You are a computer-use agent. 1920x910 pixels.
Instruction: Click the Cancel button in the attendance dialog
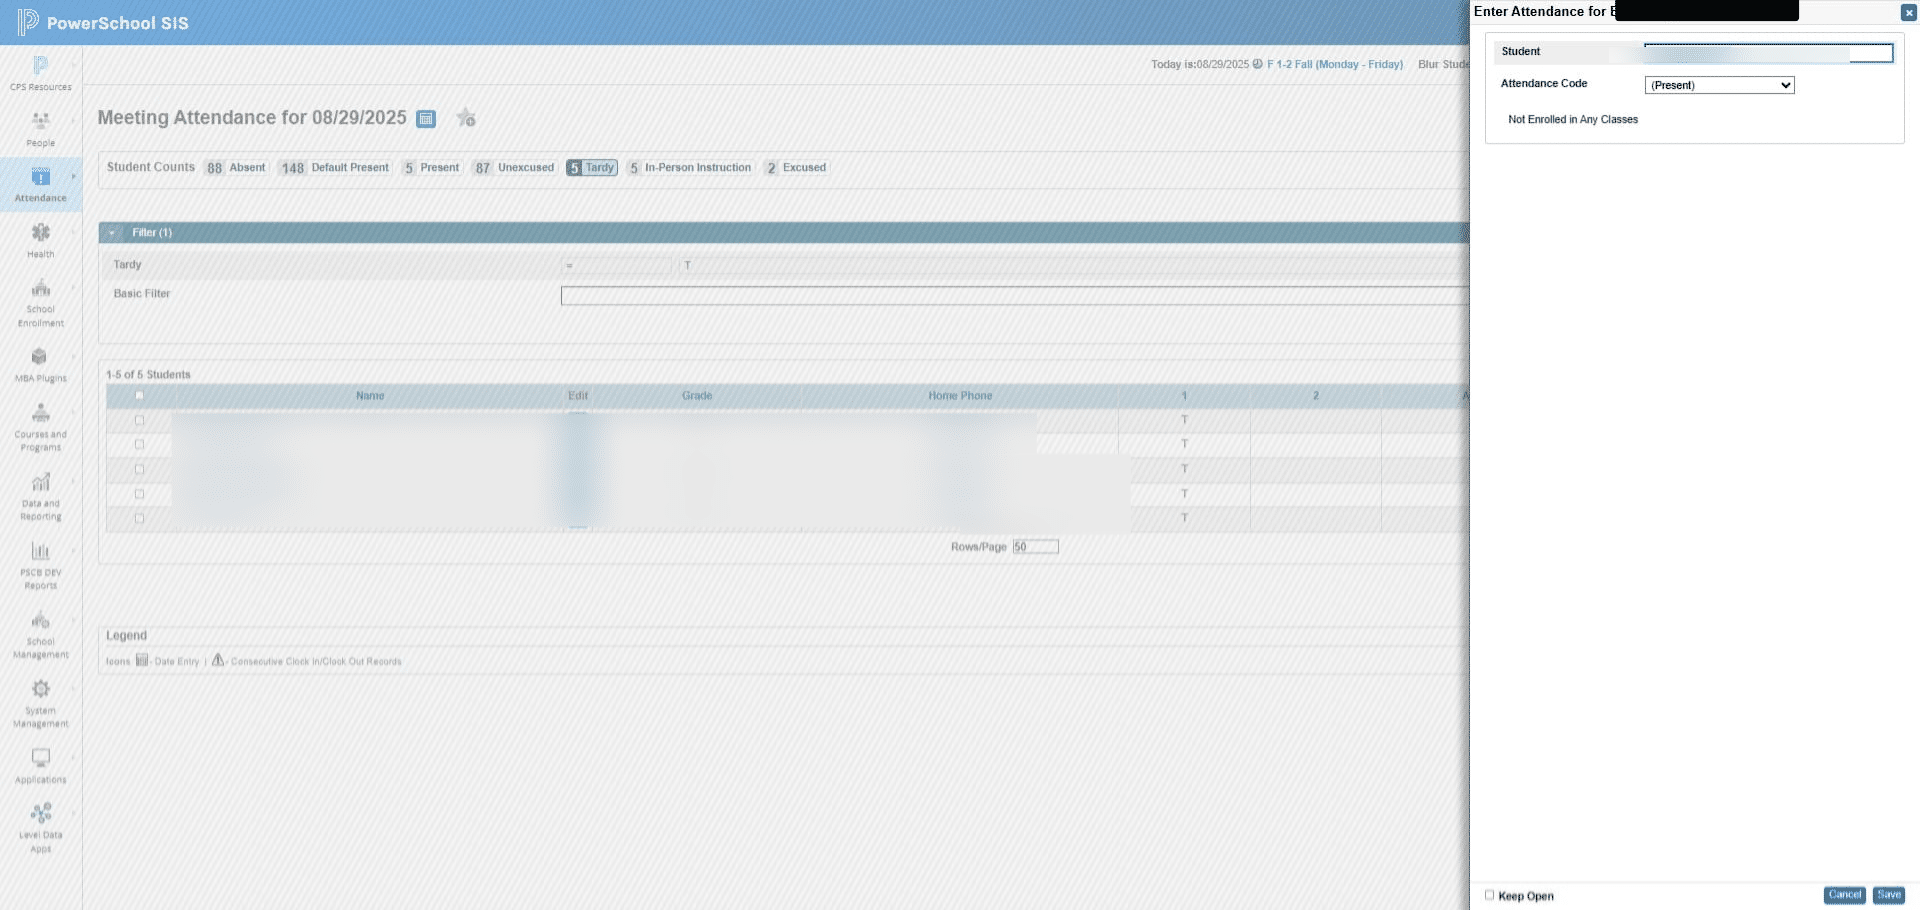tap(1844, 895)
